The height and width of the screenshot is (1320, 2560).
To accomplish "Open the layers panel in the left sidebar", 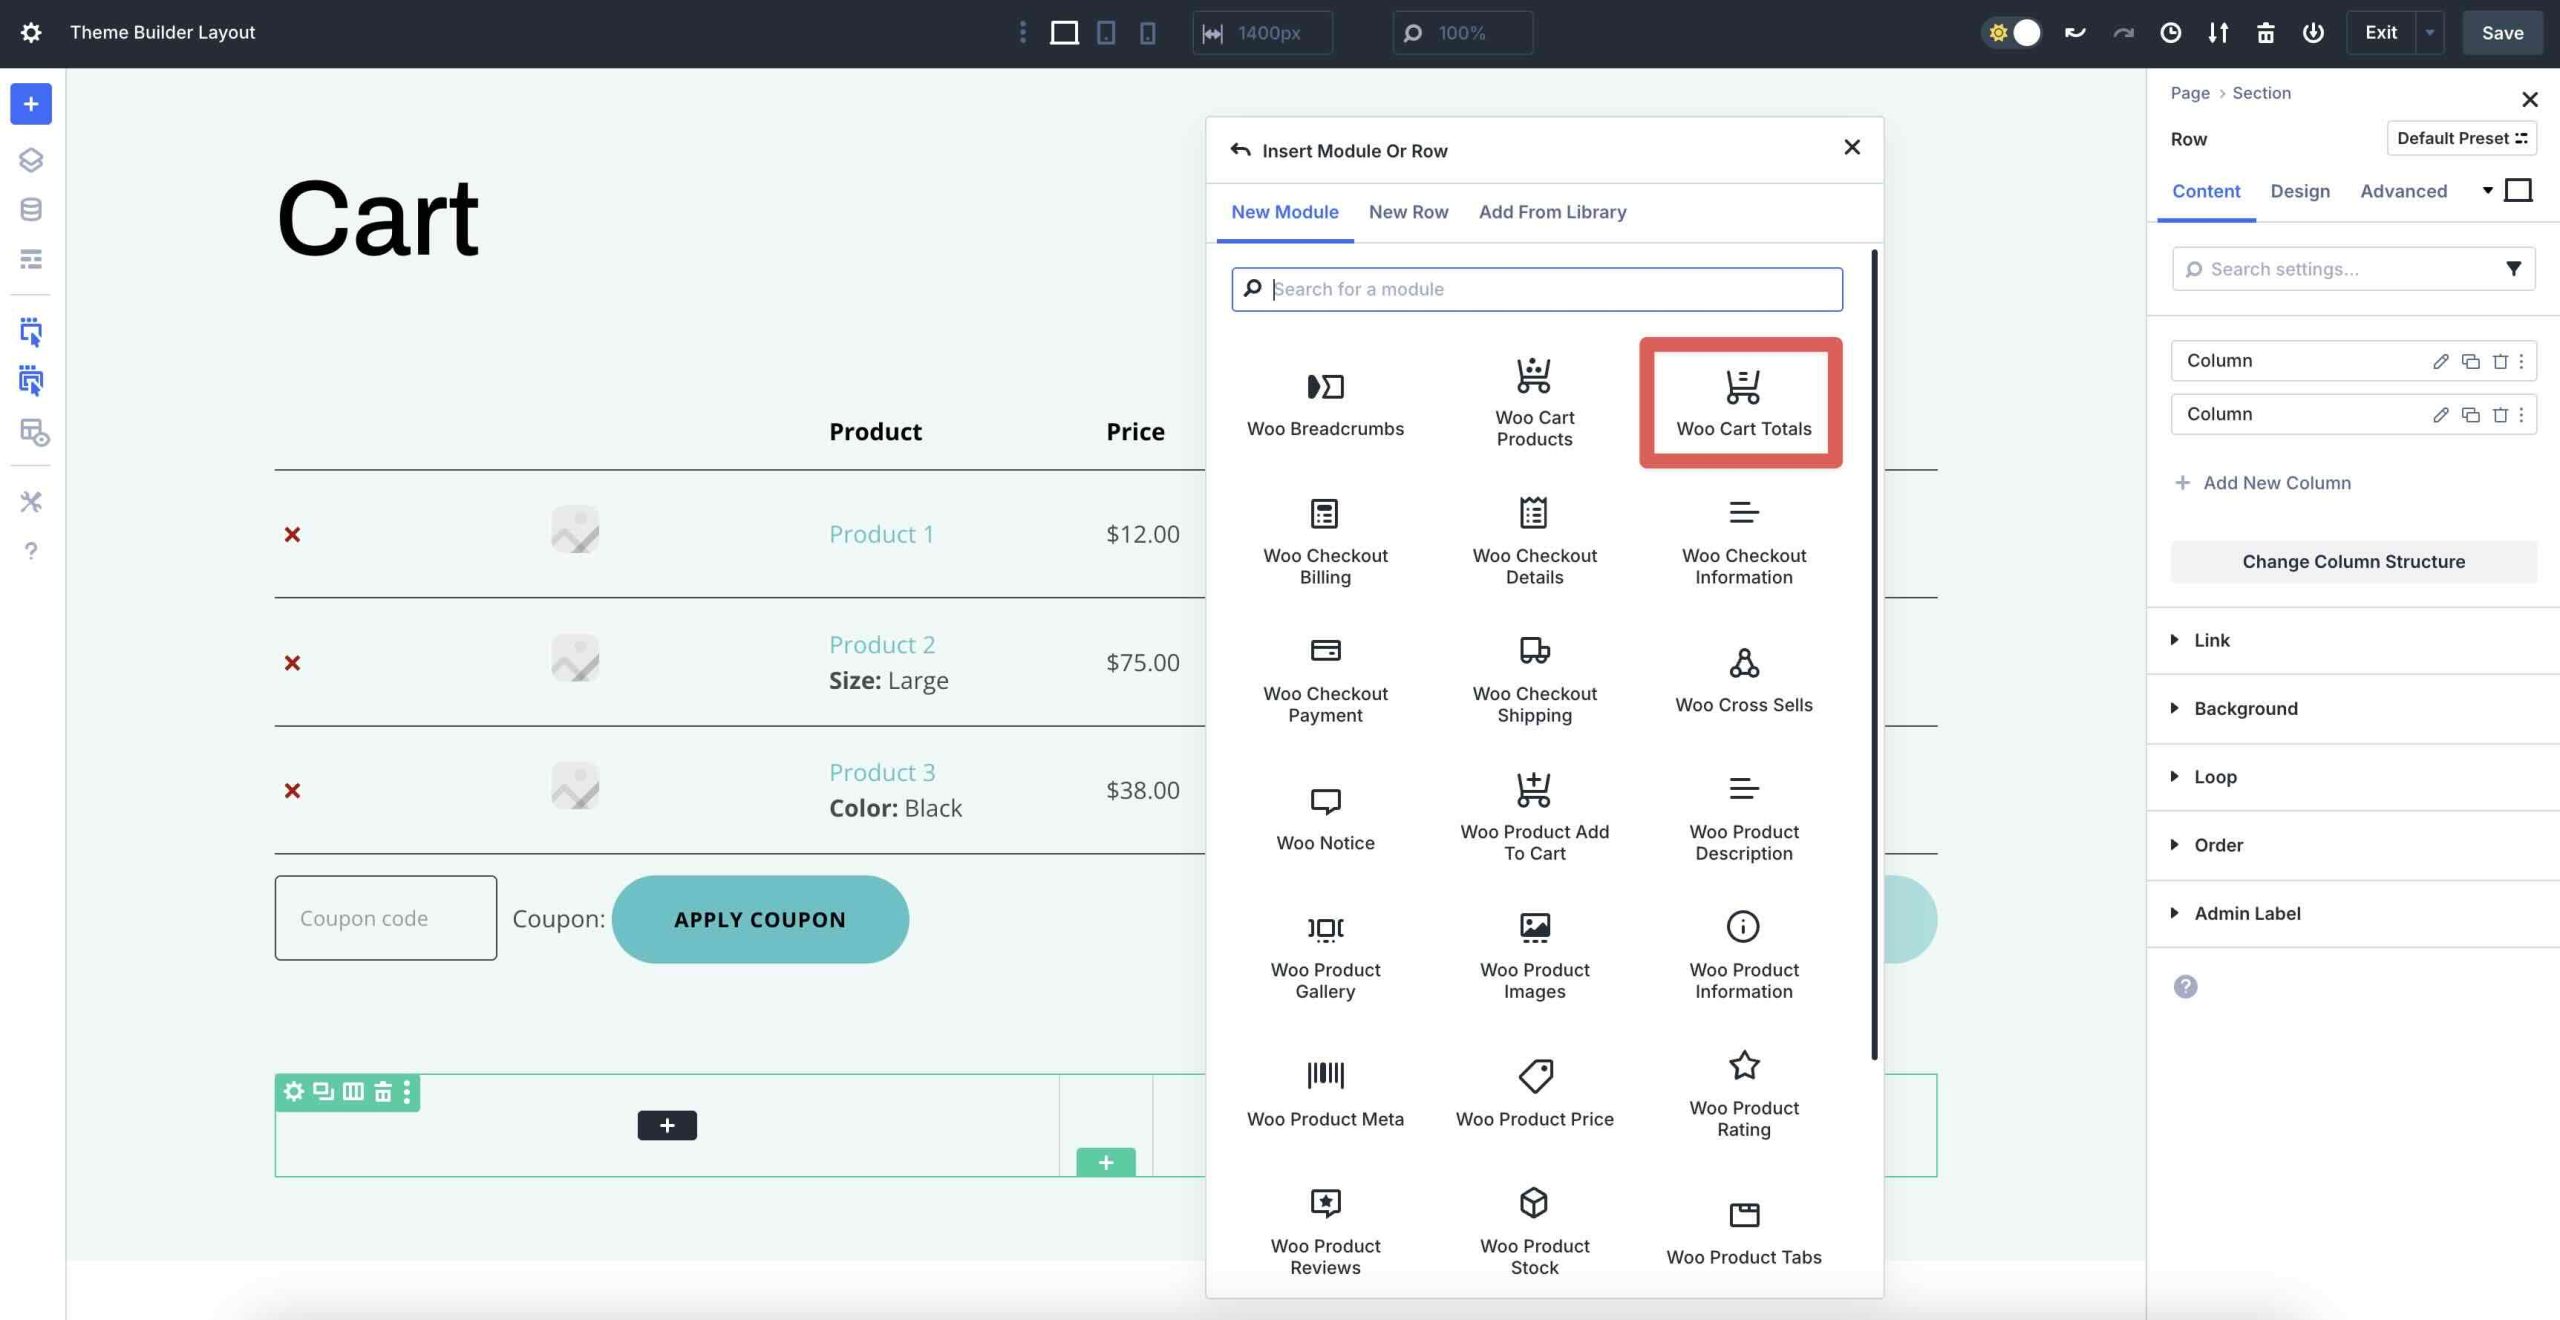I will click(x=31, y=159).
